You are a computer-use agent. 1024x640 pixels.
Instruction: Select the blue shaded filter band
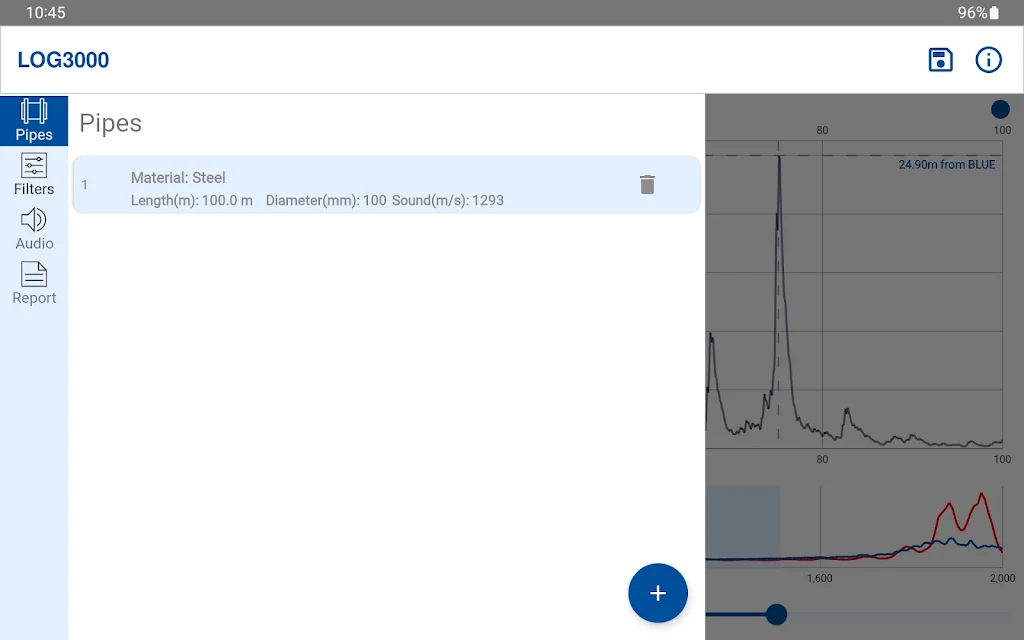point(743,525)
